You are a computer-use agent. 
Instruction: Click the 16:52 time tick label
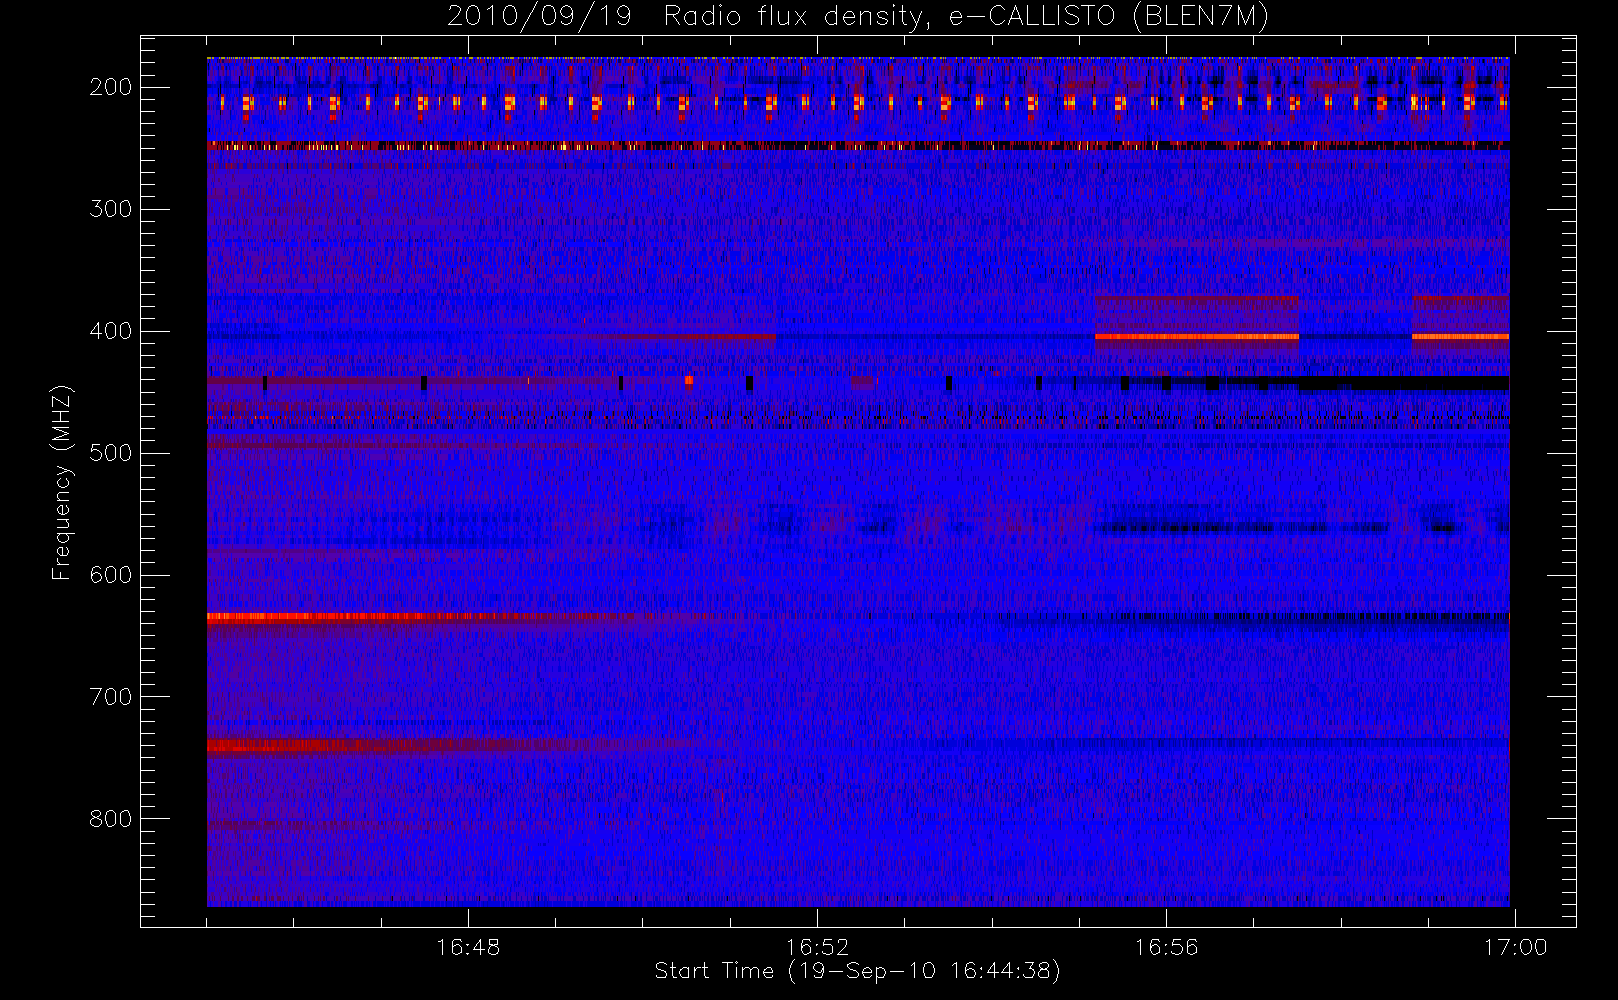point(817,947)
